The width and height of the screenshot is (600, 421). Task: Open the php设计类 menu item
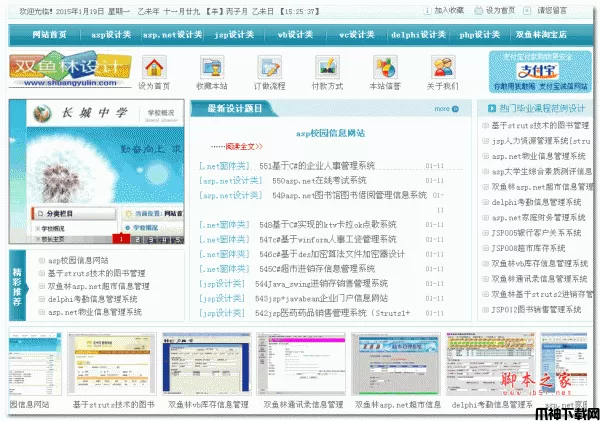[479, 34]
